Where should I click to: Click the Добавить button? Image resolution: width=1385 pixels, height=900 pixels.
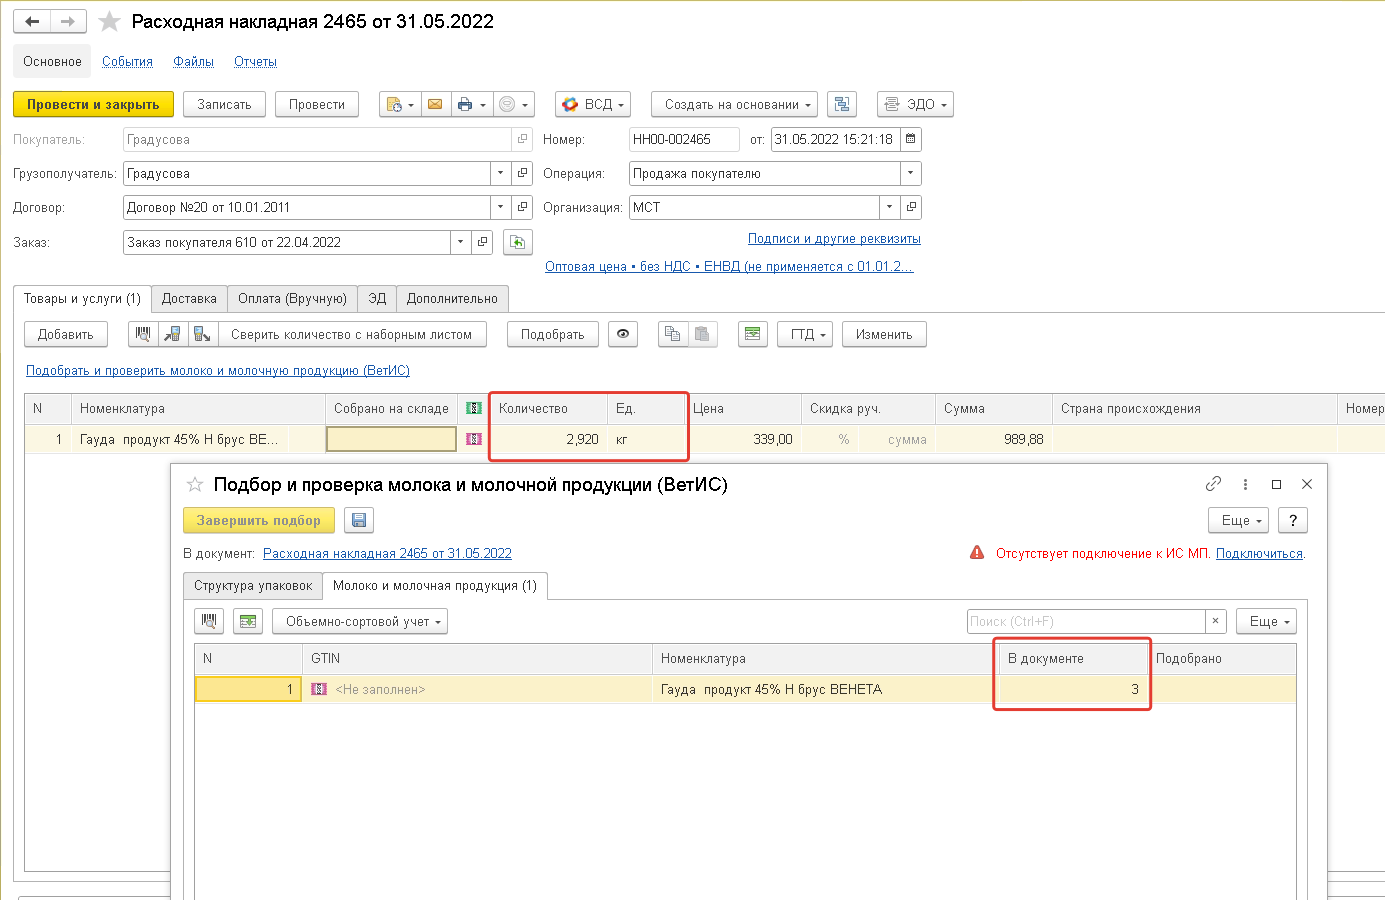point(66,334)
